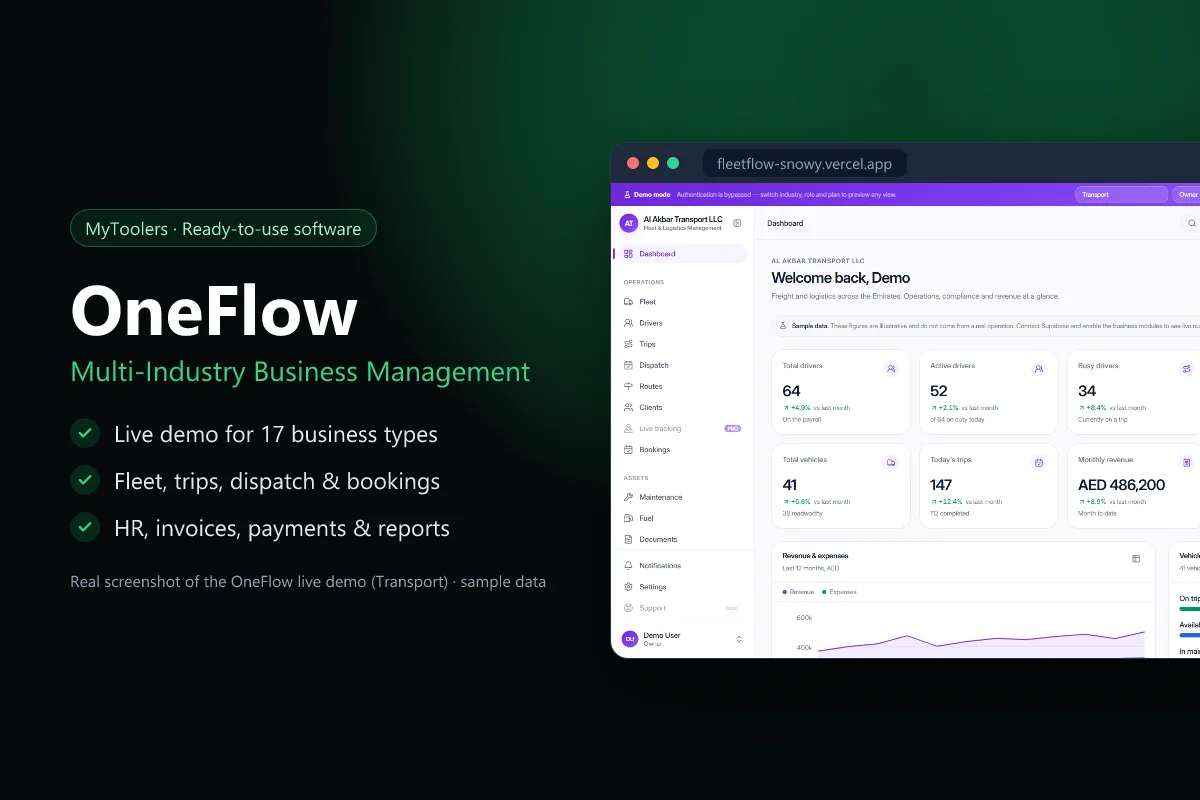This screenshot has height=800, width=1200.
Task: Click the Total vehicles truck icon
Action: point(891,462)
